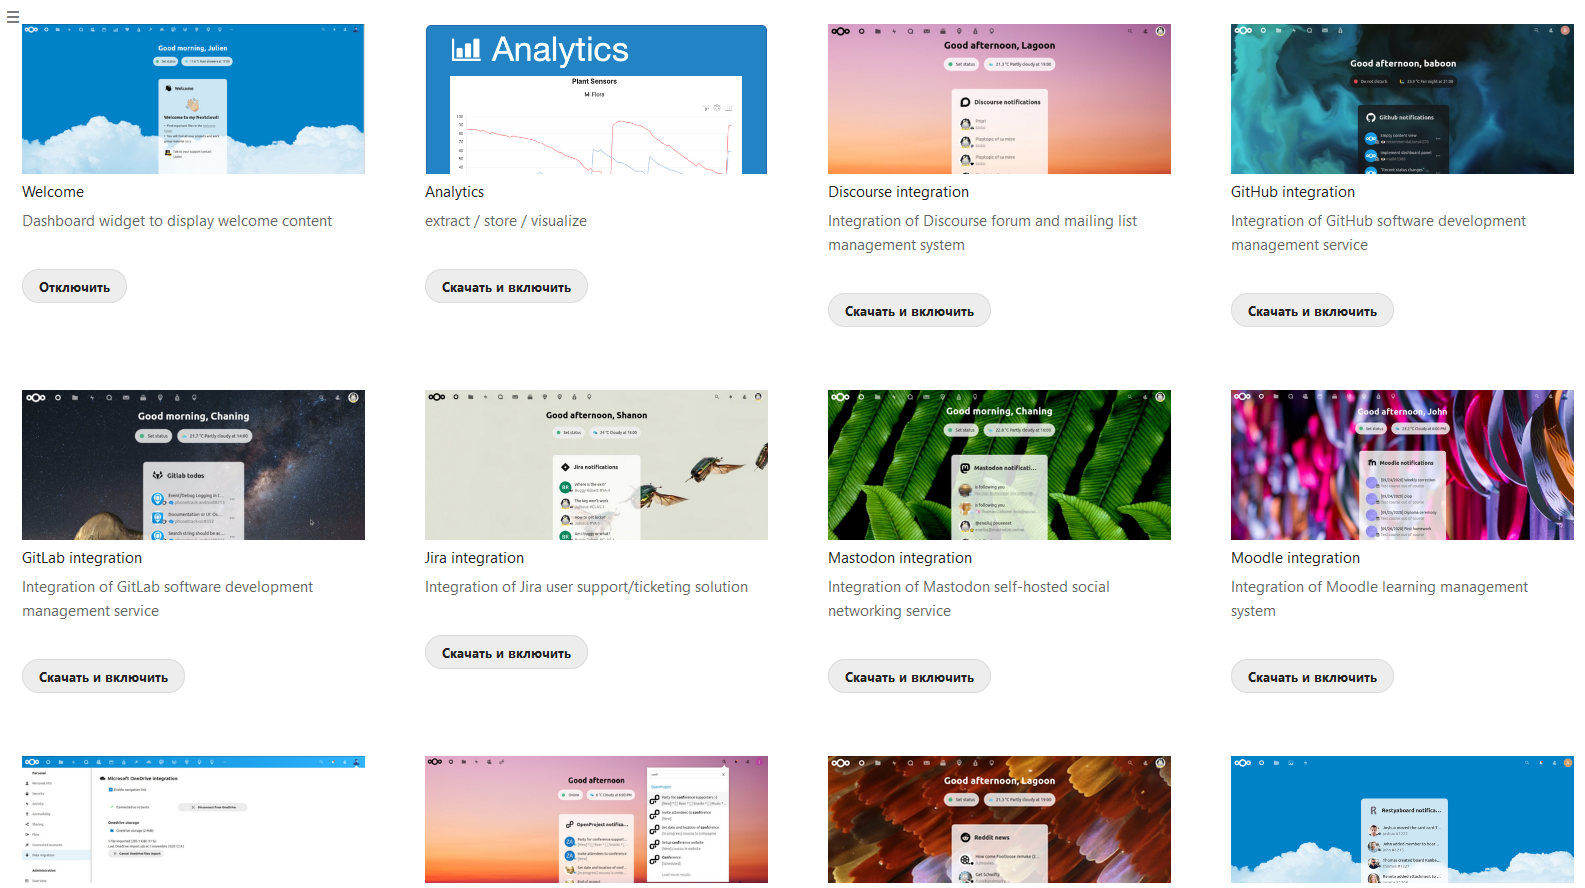Open the Mastodon integration leaf screenshot
Image resolution: width=1585 pixels, height=888 pixels.
999,465
